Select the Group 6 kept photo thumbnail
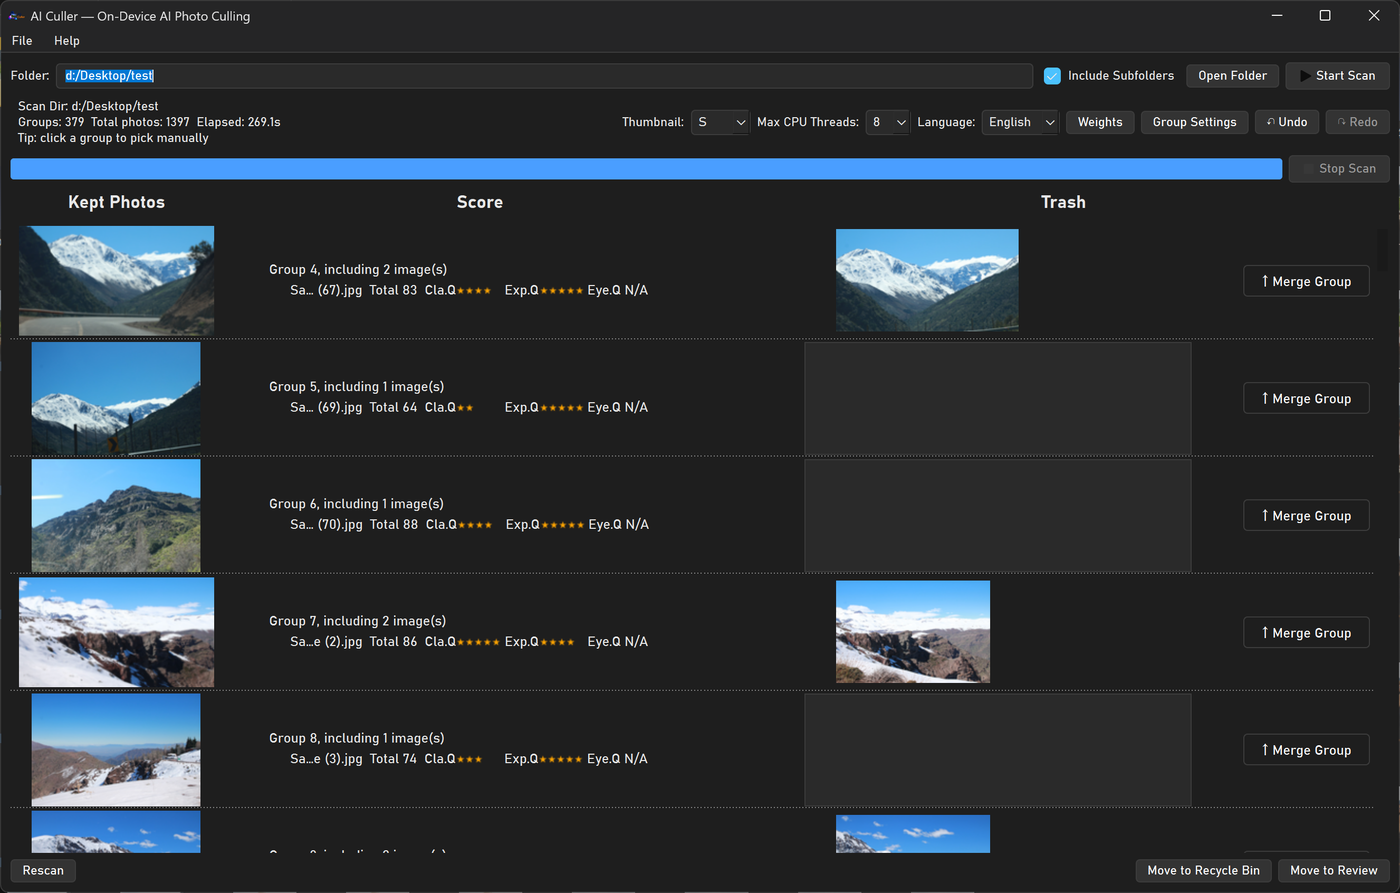Image resolution: width=1400 pixels, height=893 pixels. click(x=116, y=515)
